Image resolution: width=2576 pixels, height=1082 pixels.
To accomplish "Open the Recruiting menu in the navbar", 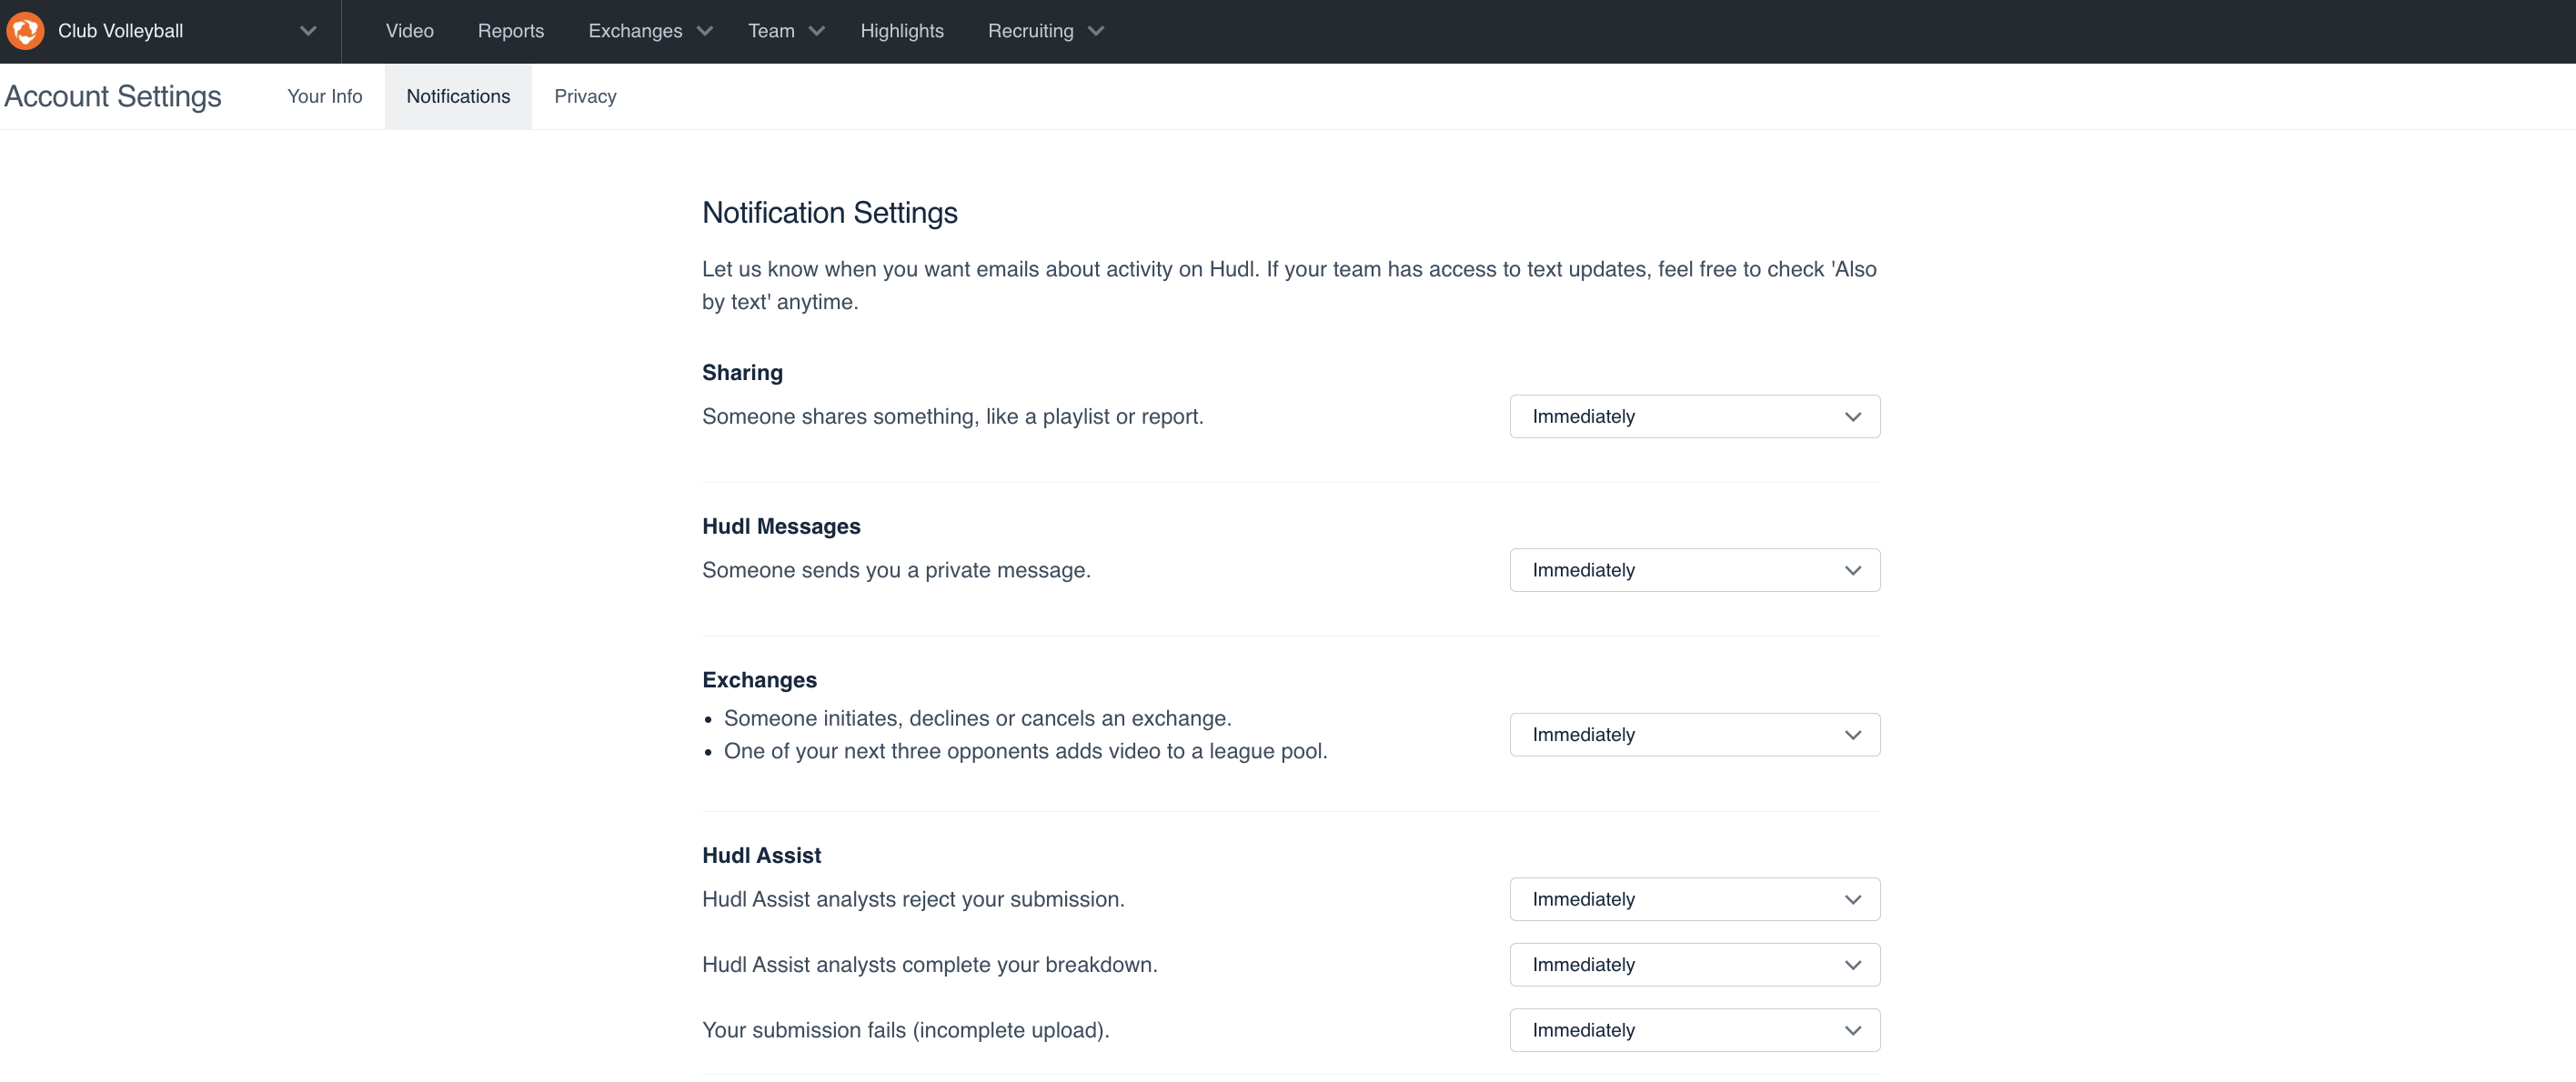I will click(1030, 31).
